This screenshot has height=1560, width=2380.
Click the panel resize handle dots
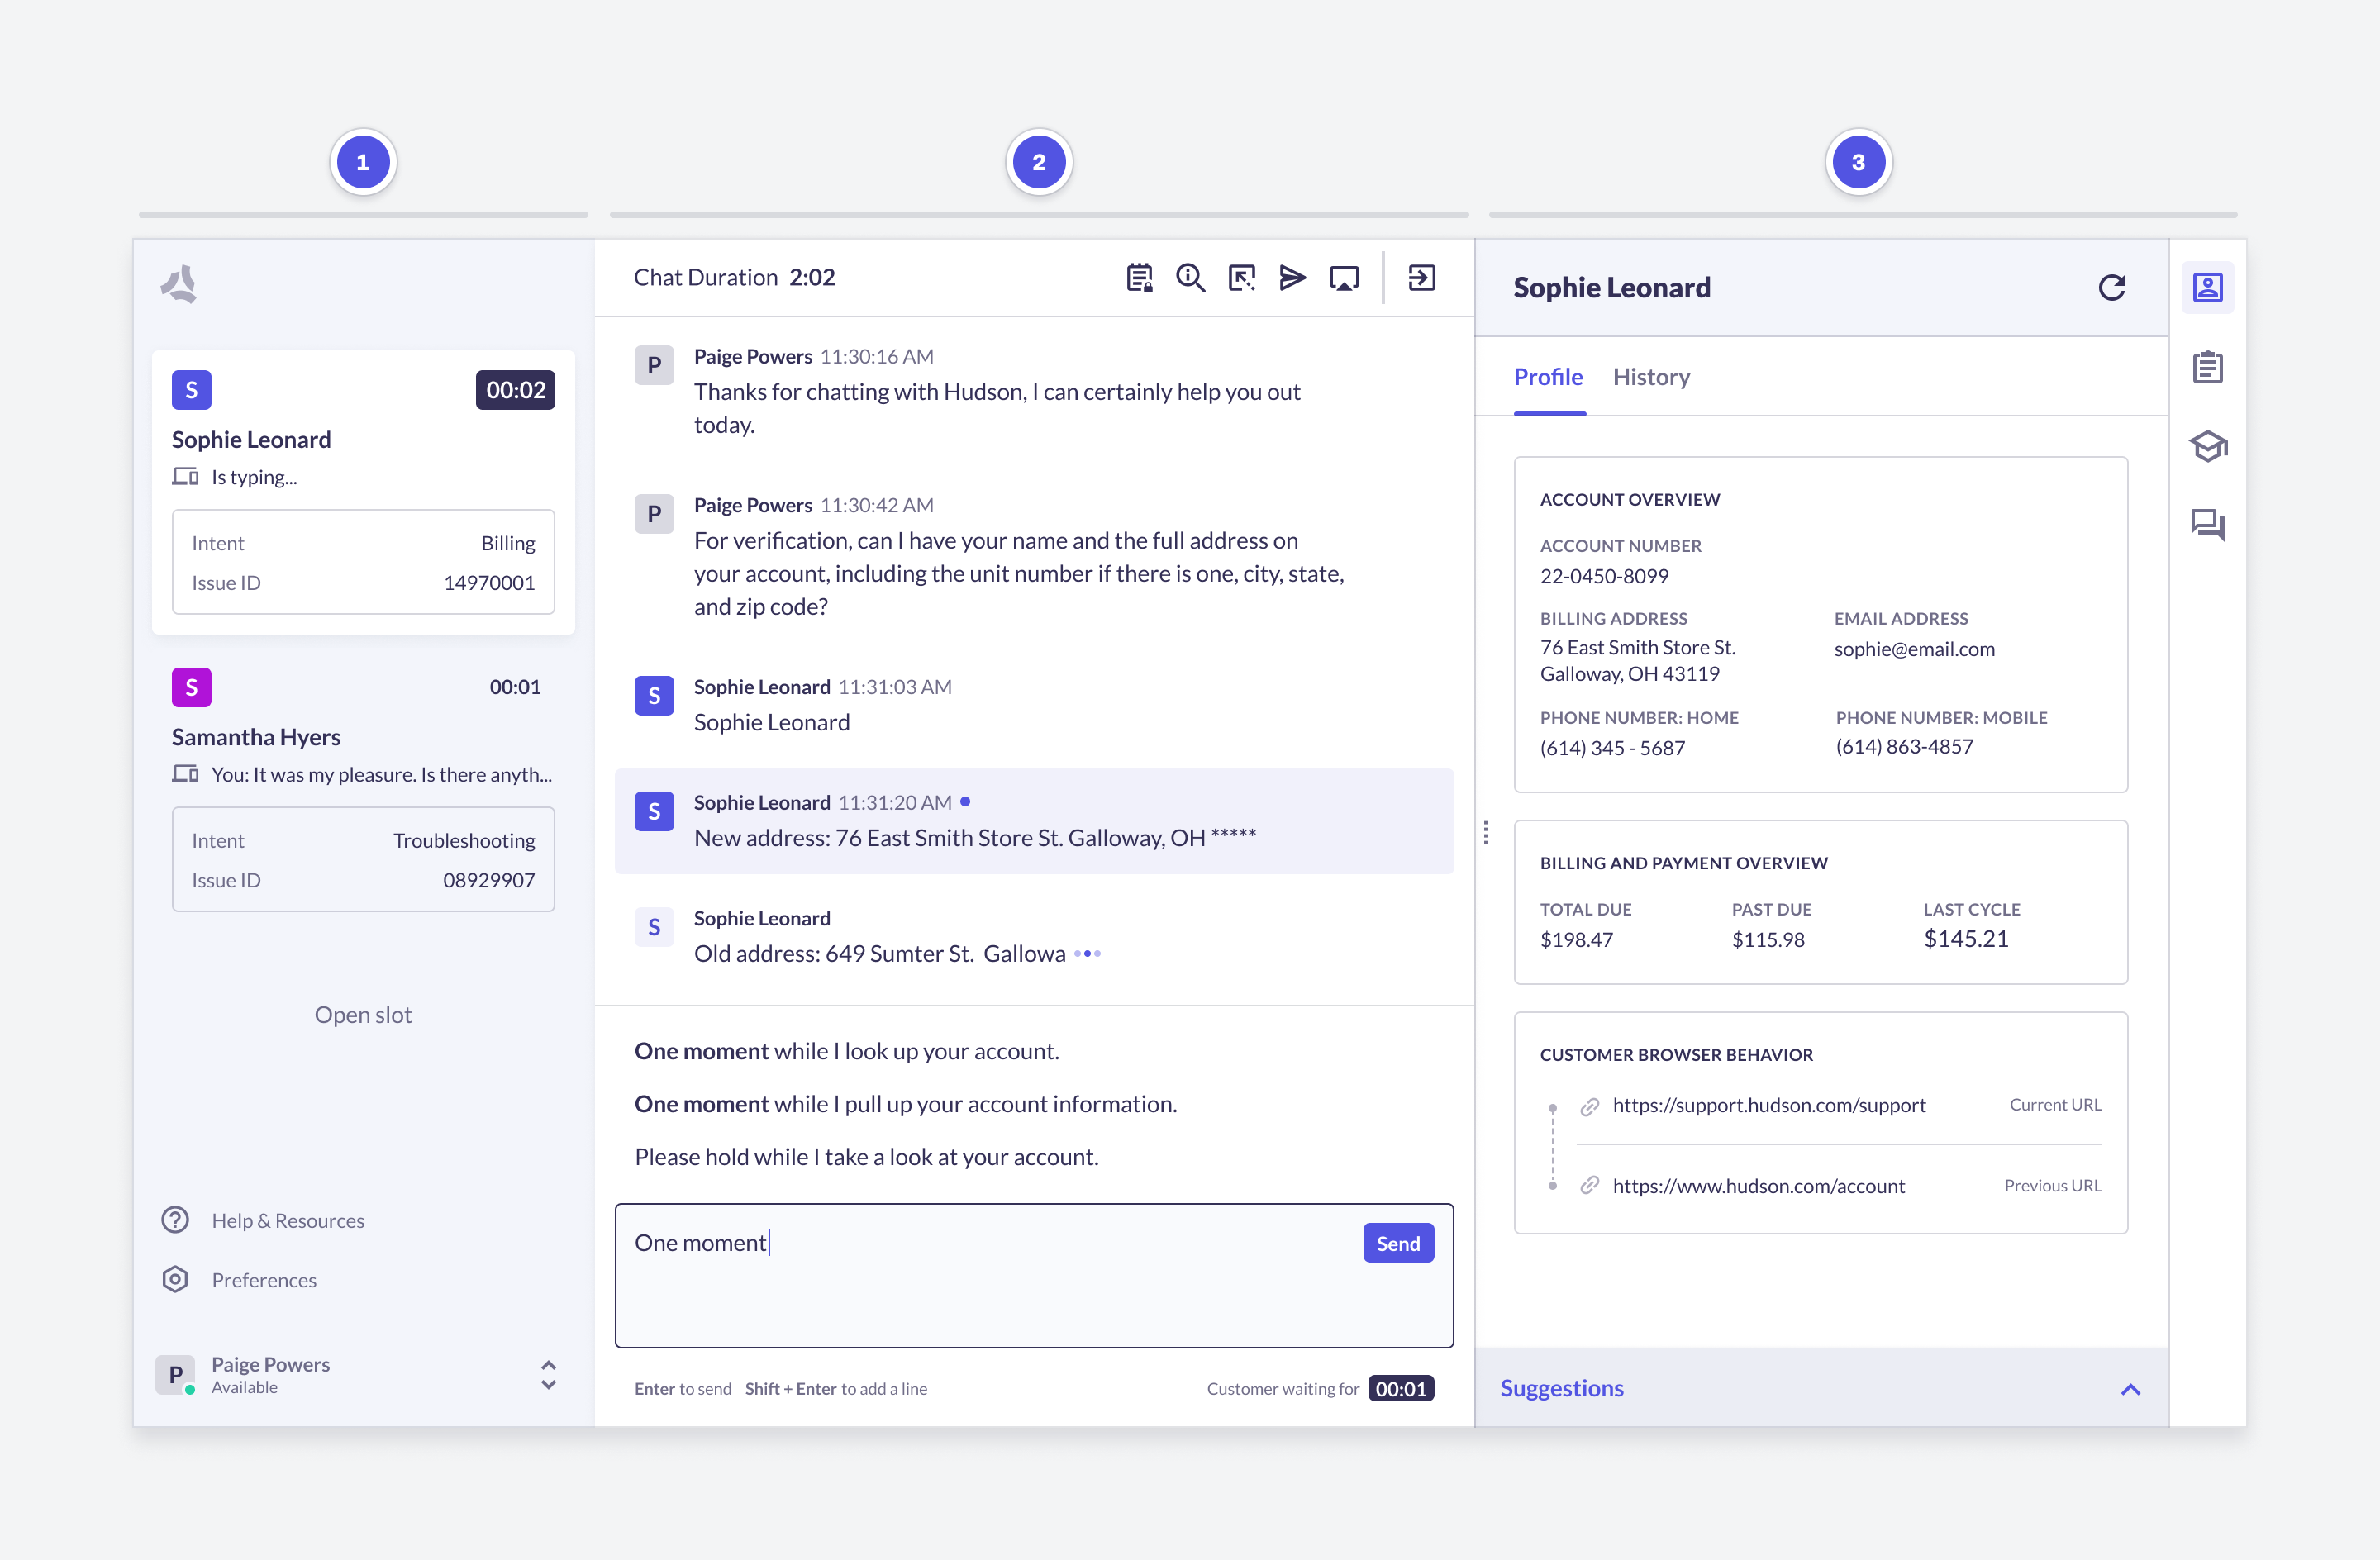coord(1486,833)
